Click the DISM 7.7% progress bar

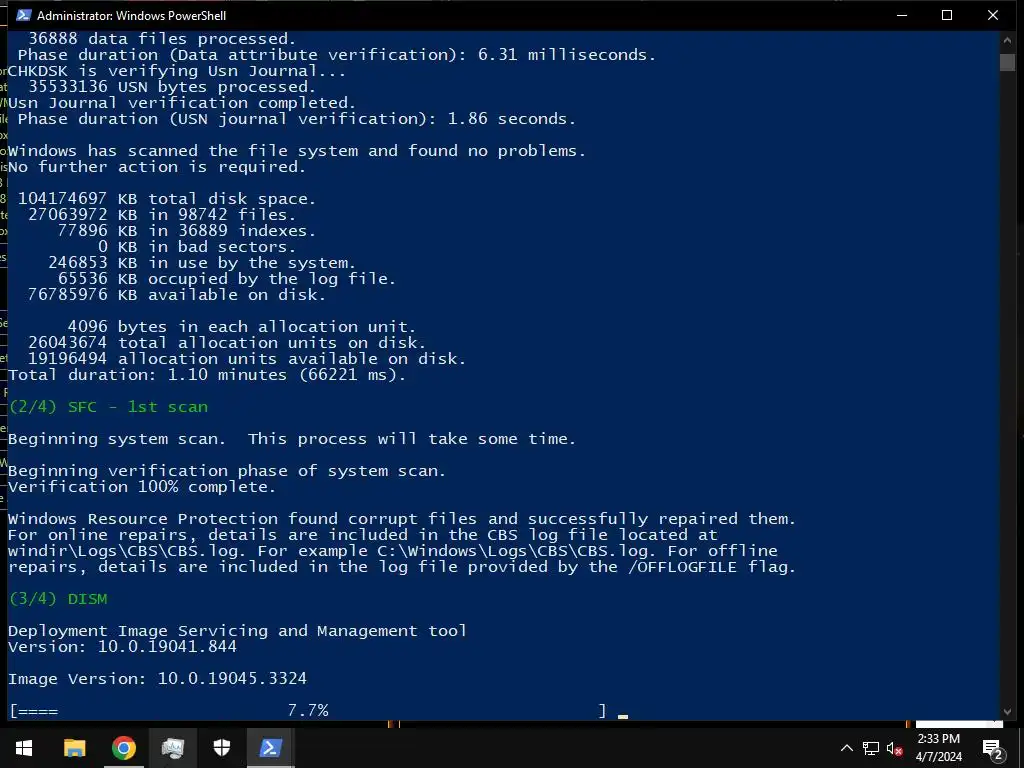coord(308,711)
